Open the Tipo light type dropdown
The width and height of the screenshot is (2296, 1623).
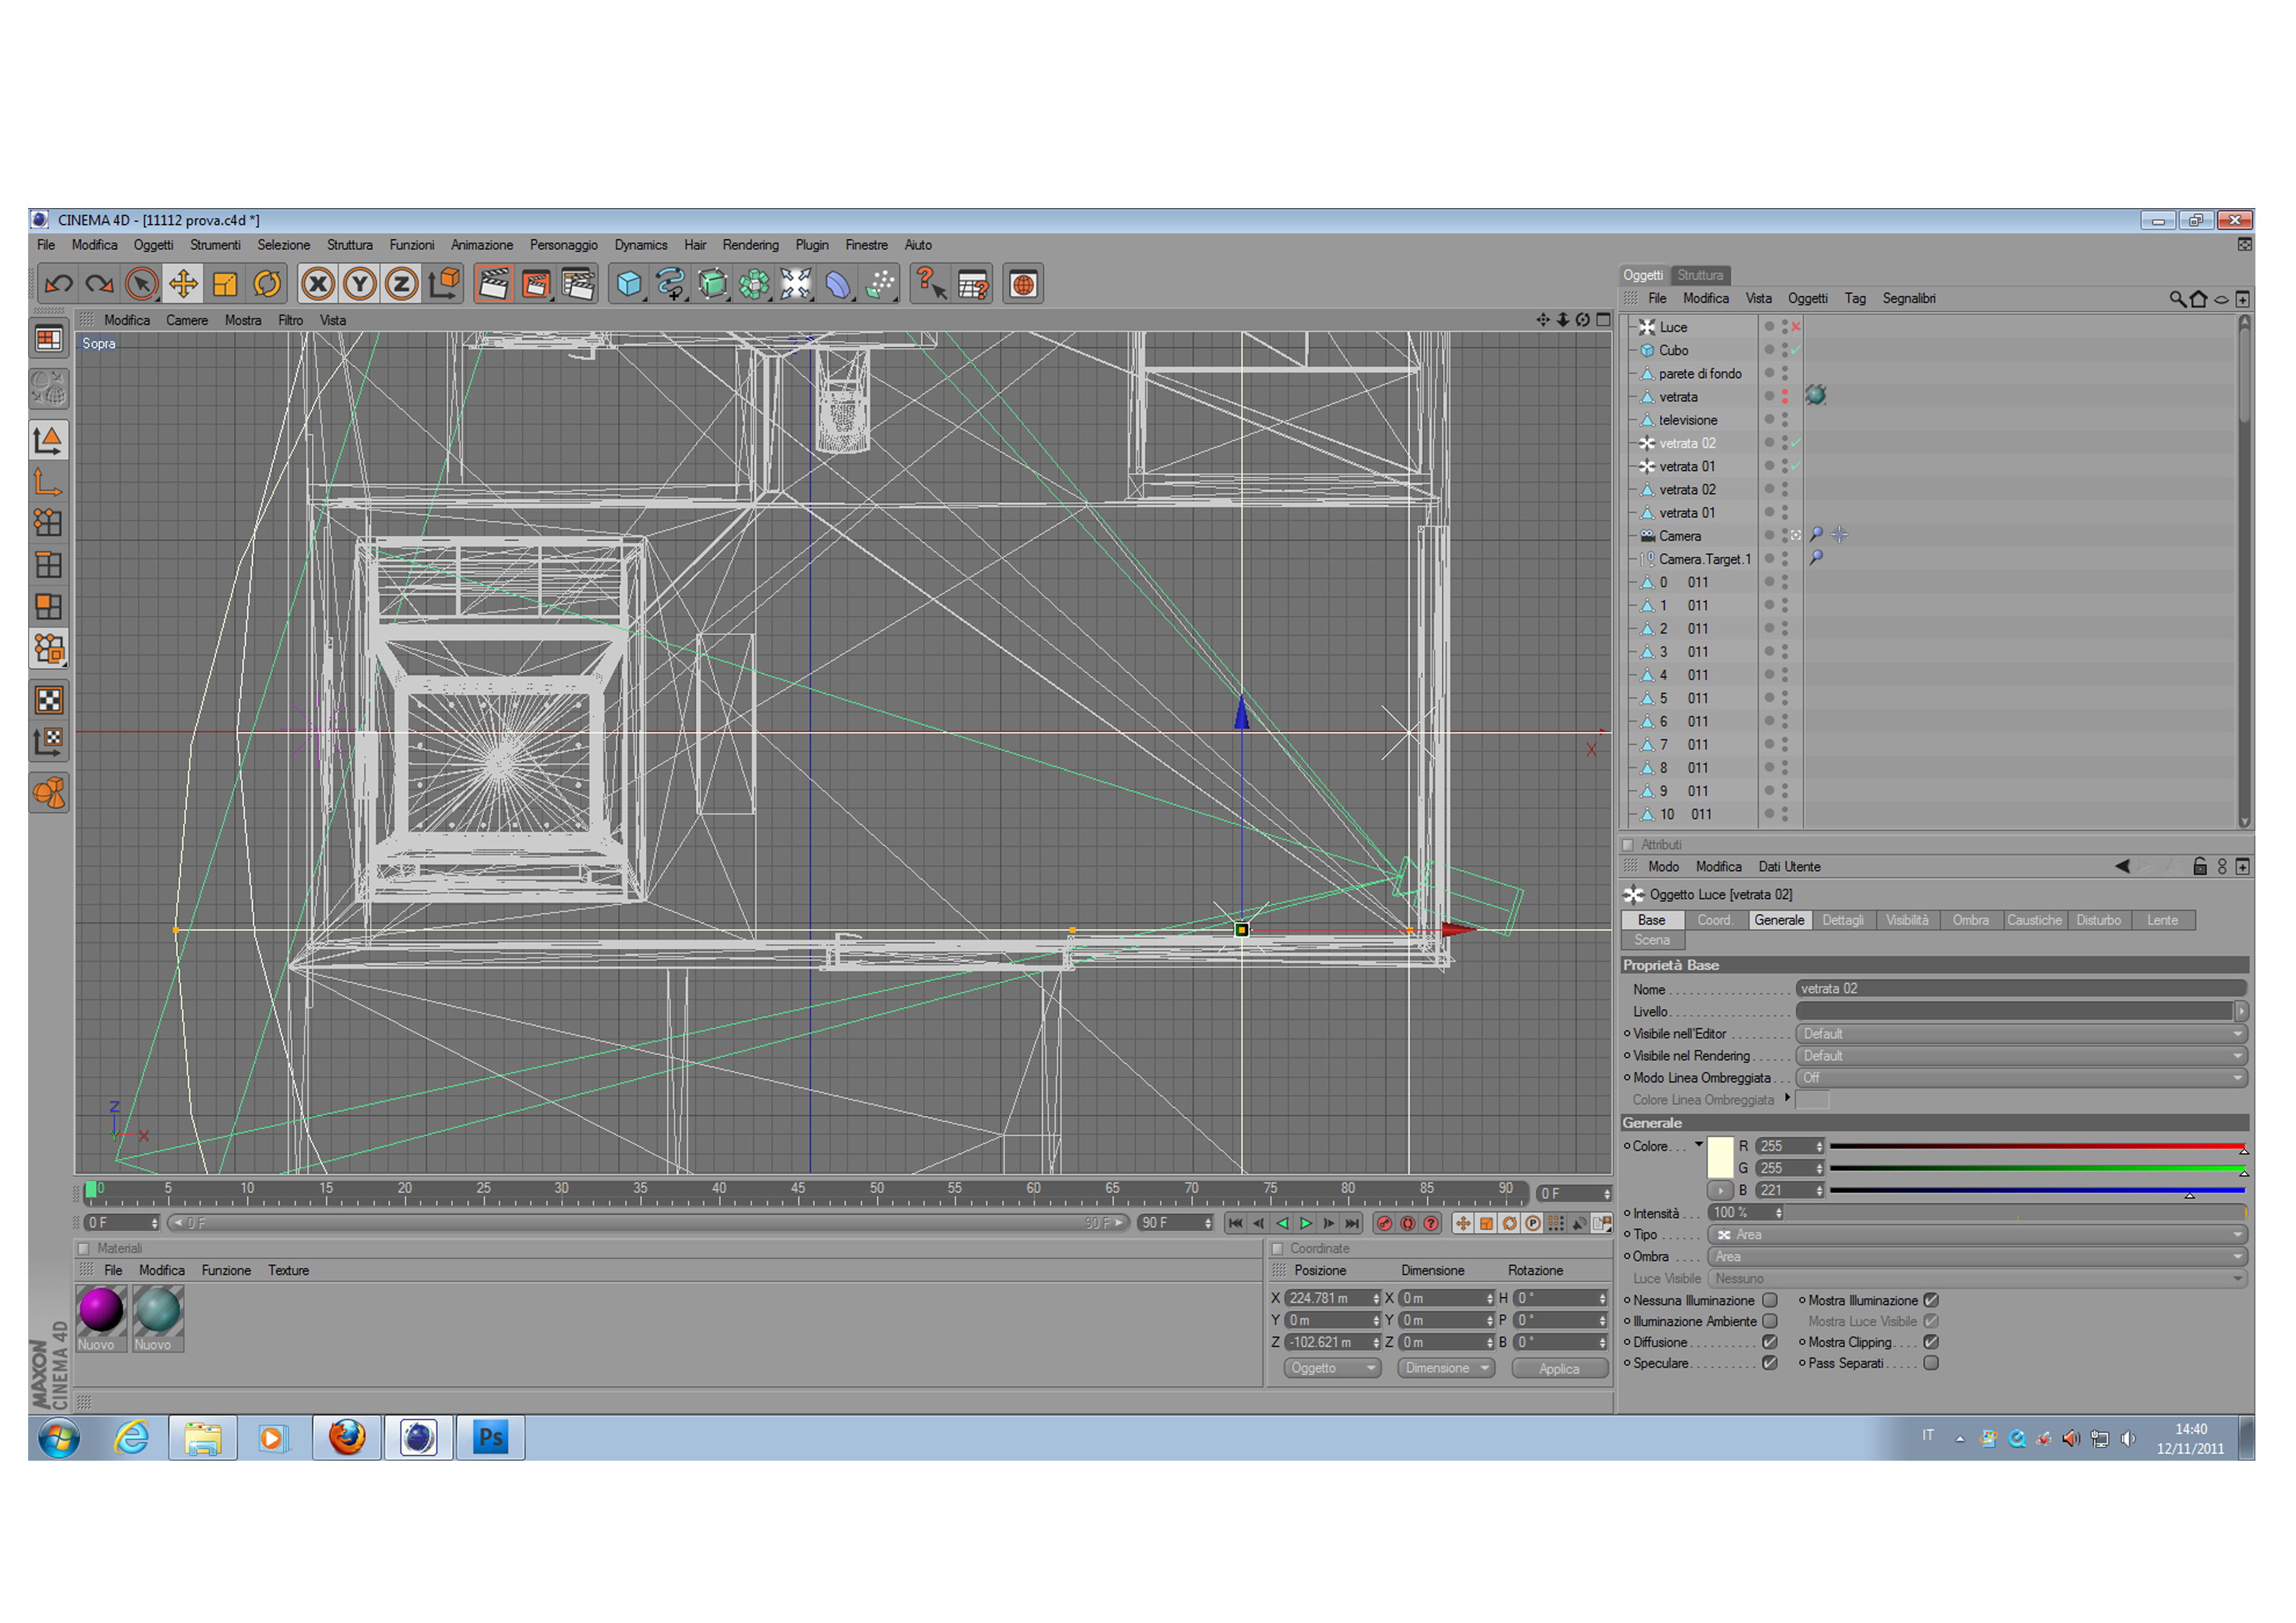(1975, 1235)
